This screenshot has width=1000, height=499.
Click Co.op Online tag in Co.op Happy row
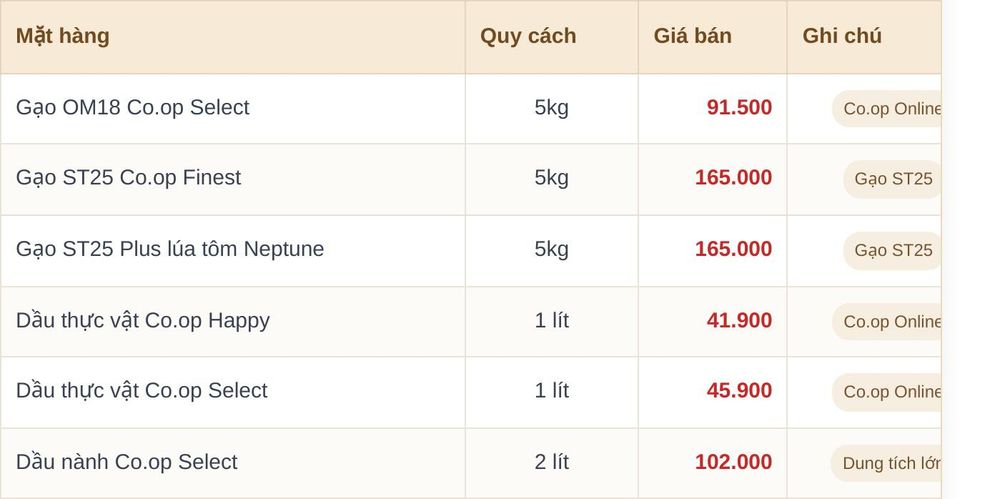click(x=887, y=322)
